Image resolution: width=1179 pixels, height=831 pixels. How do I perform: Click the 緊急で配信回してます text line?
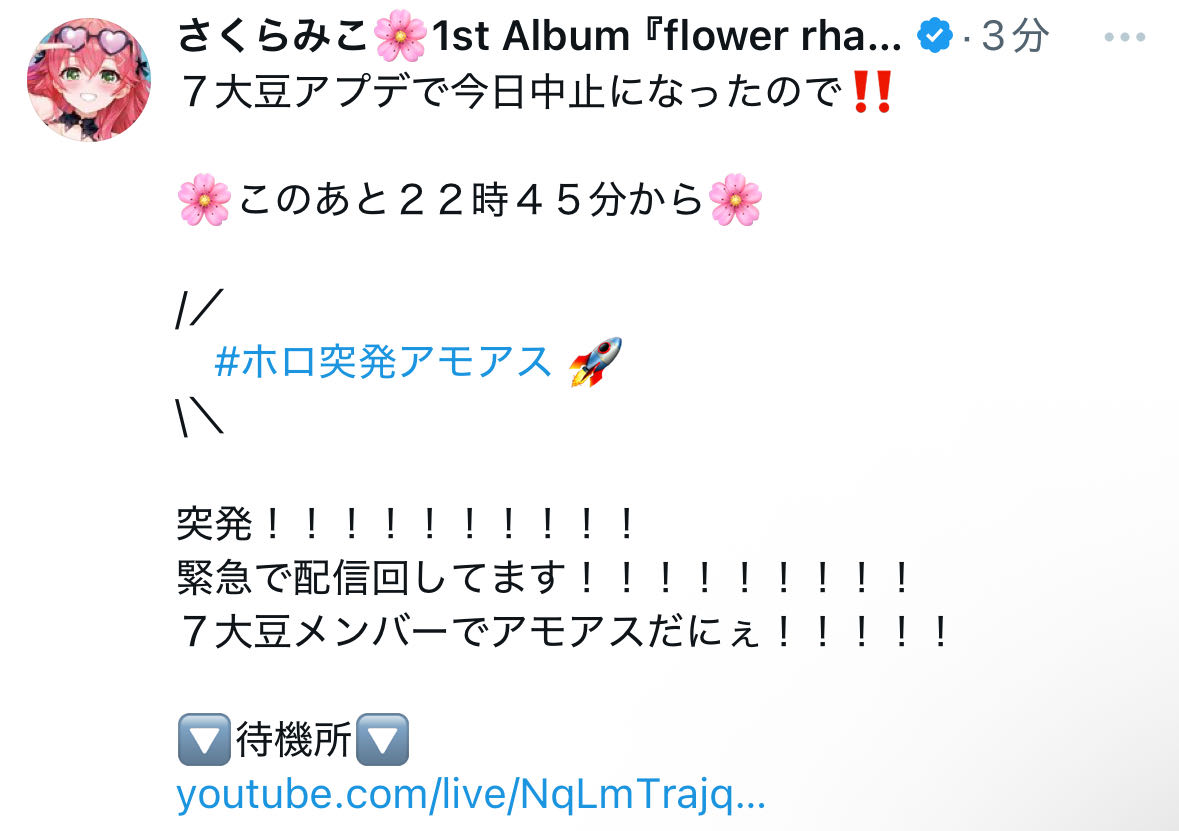544,578
